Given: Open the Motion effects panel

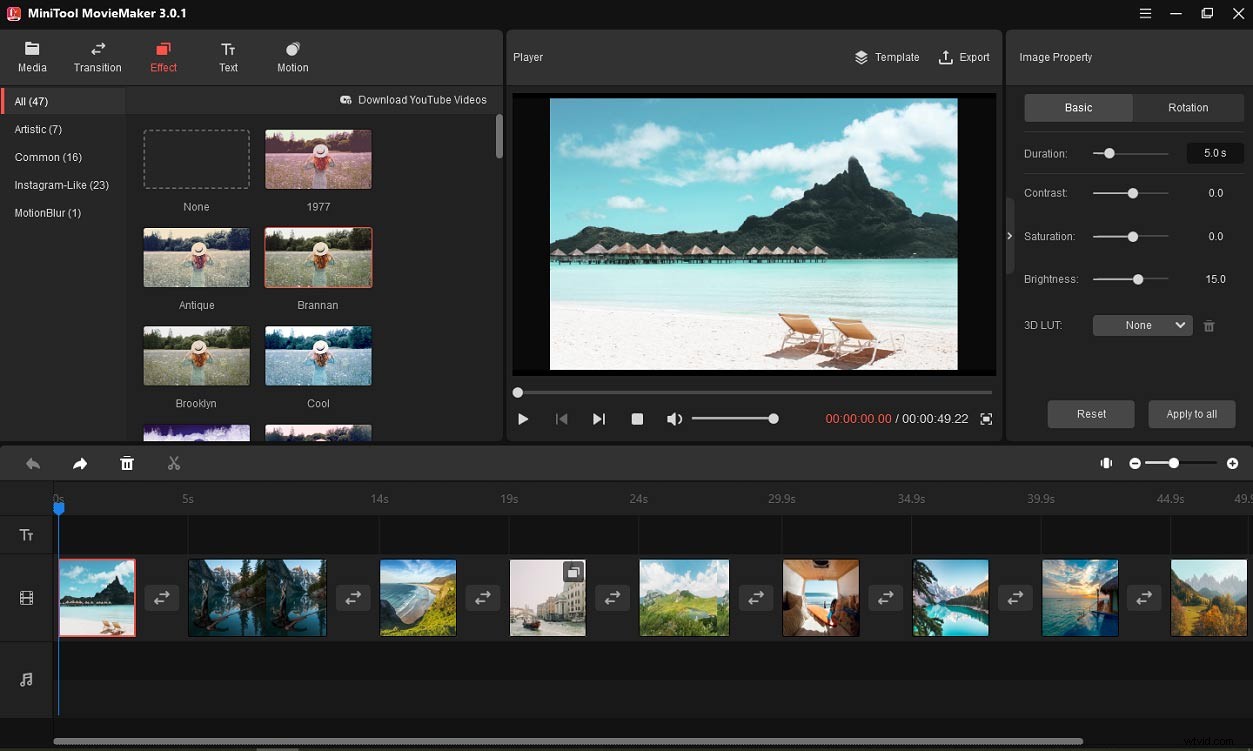Looking at the screenshot, I should click(x=292, y=56).
